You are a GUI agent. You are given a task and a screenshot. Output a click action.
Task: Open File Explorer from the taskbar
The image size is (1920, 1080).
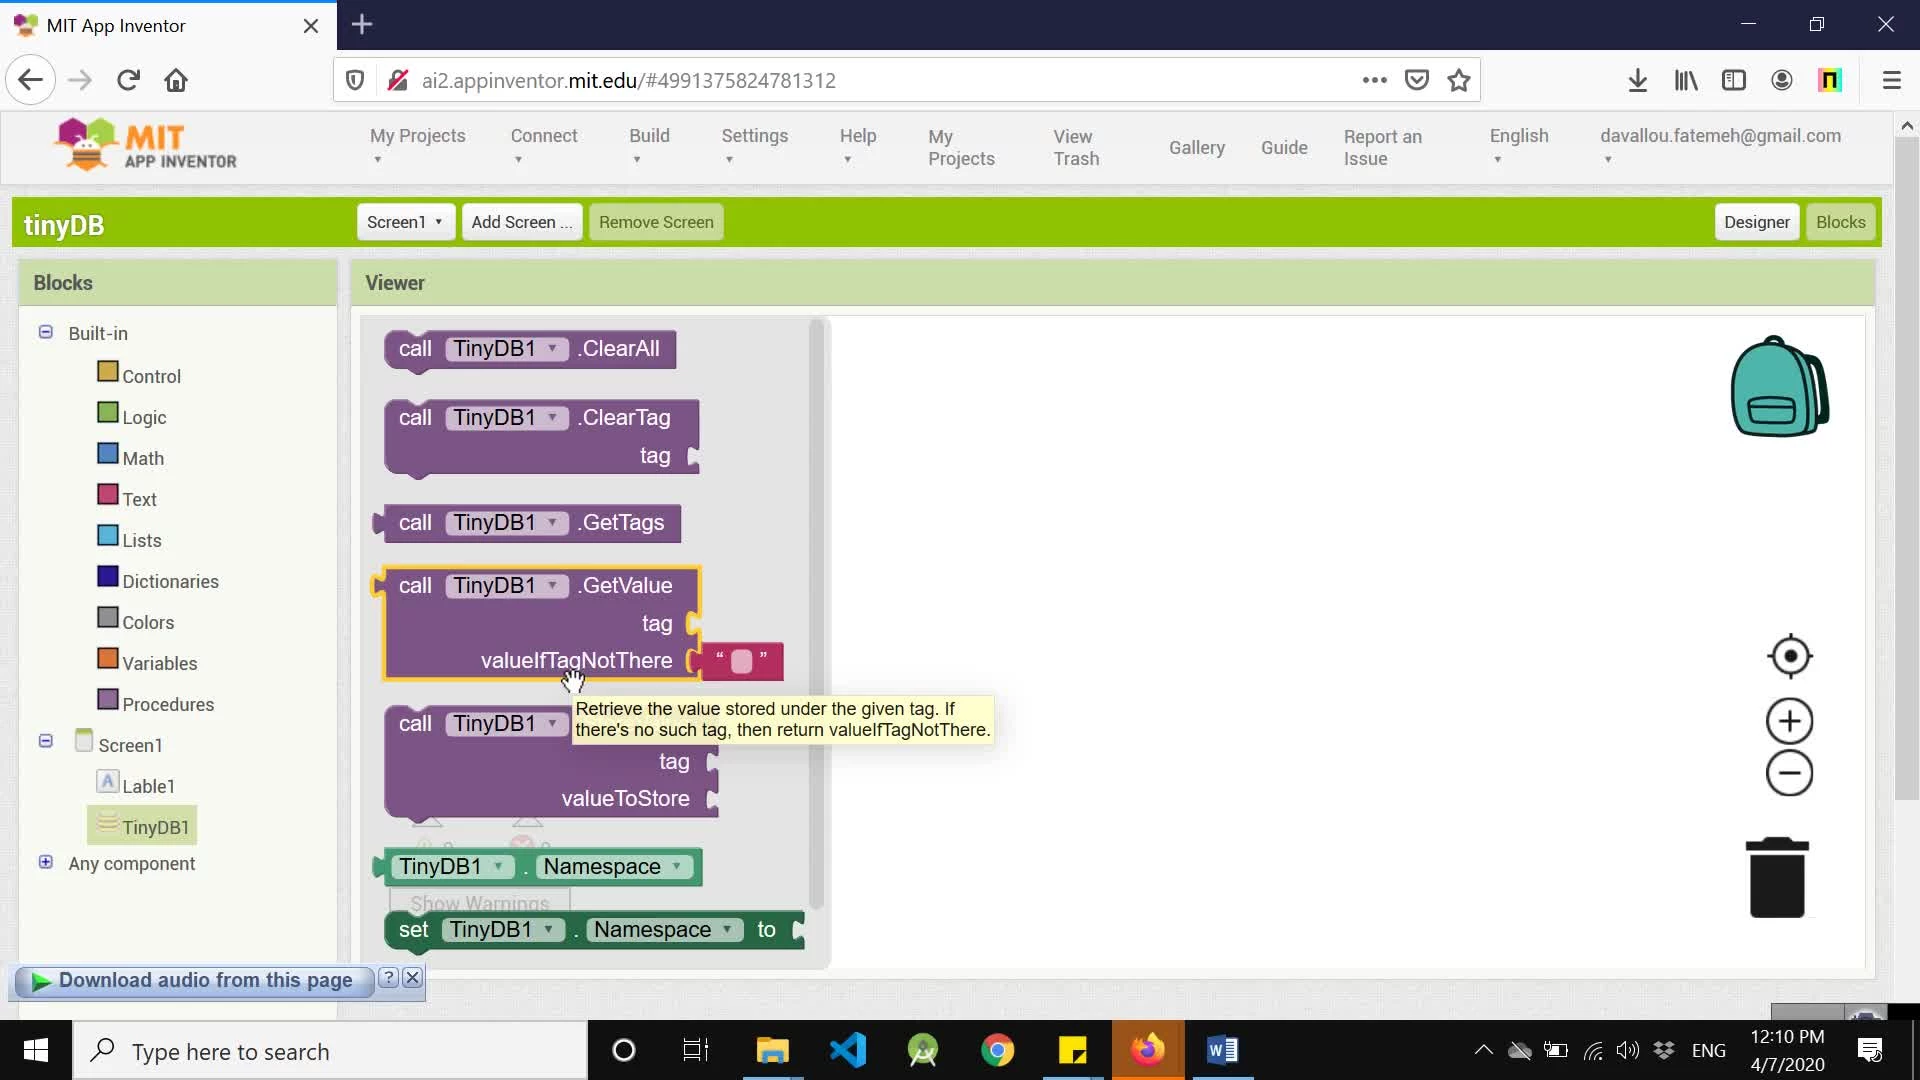[x=772, y=1050]
